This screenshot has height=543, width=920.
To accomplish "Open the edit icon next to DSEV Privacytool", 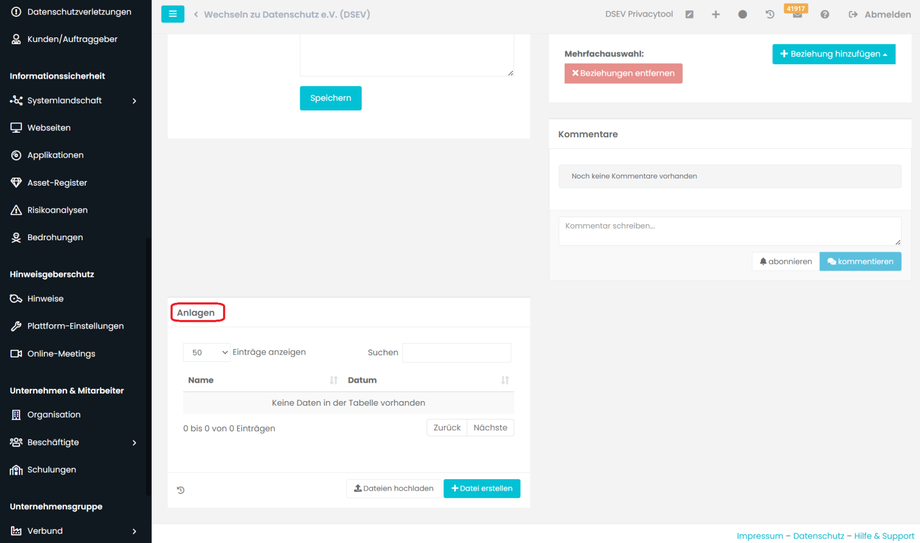I will tap(689, 15).
